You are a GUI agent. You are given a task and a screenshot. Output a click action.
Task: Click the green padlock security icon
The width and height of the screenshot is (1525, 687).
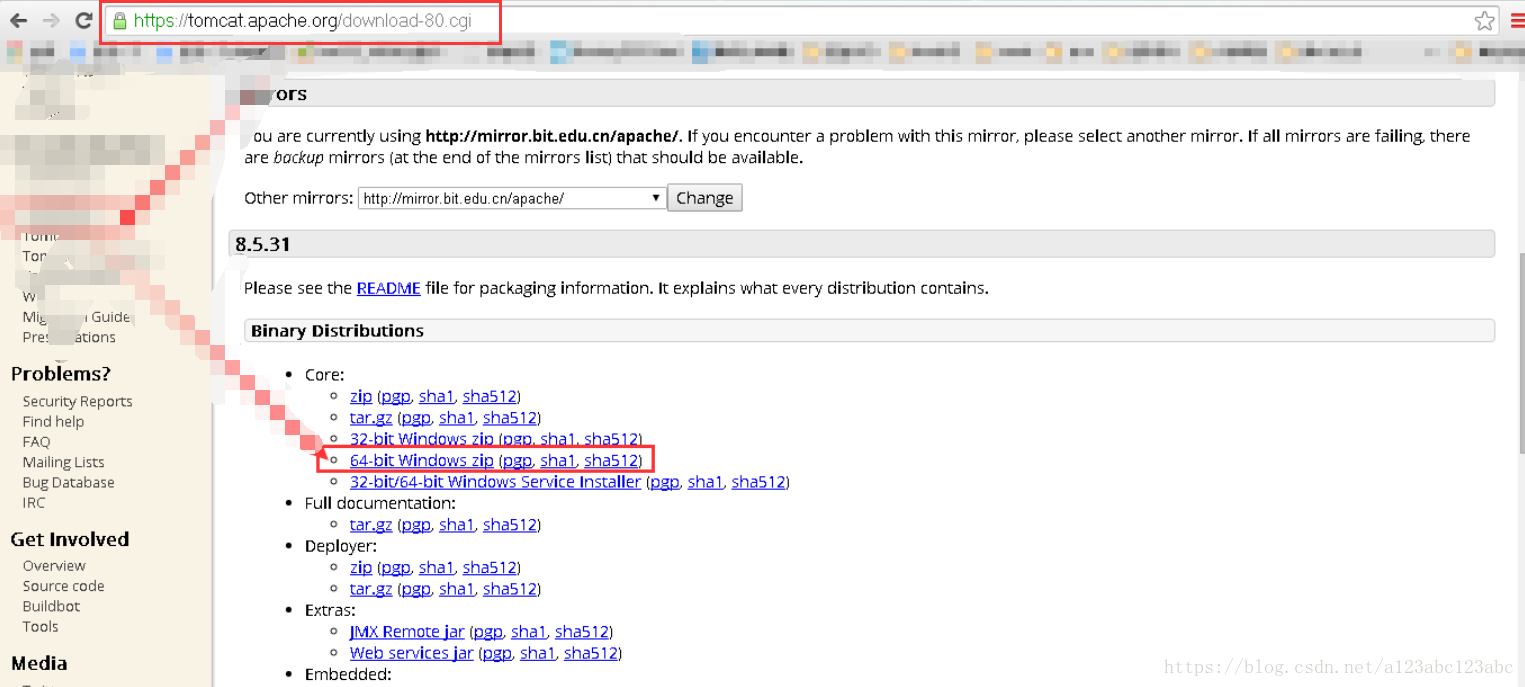coord(120,21)
